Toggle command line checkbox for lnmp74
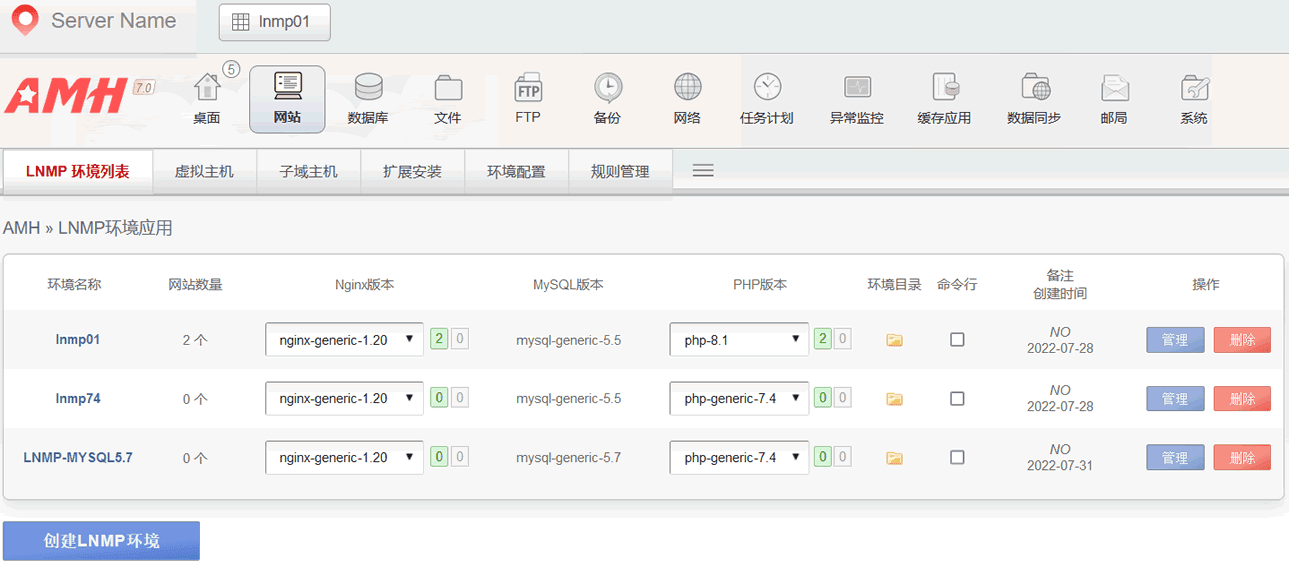 (x=957, y=399)
